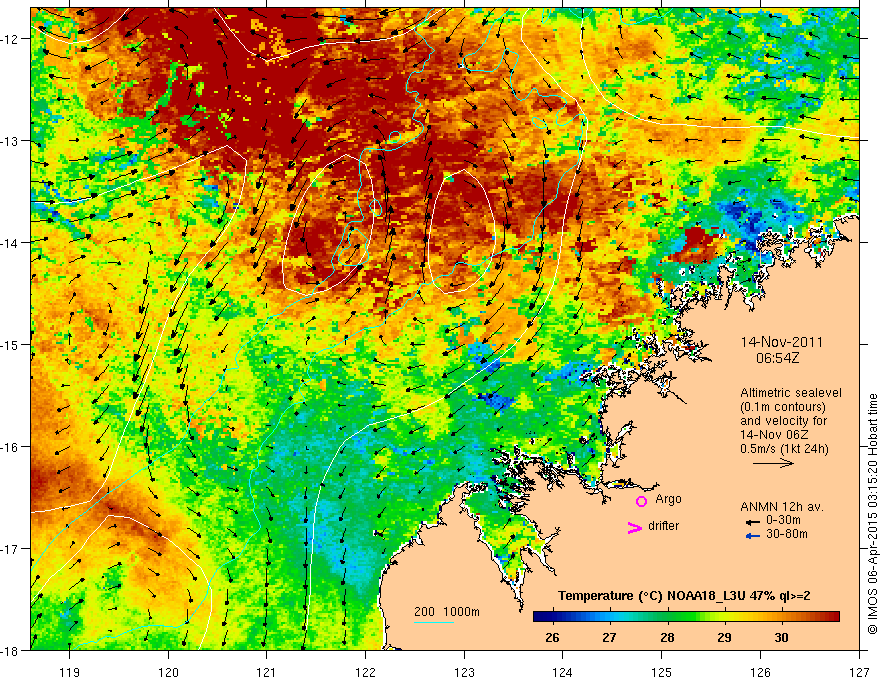Click the temperature color bar

point(686,616)
